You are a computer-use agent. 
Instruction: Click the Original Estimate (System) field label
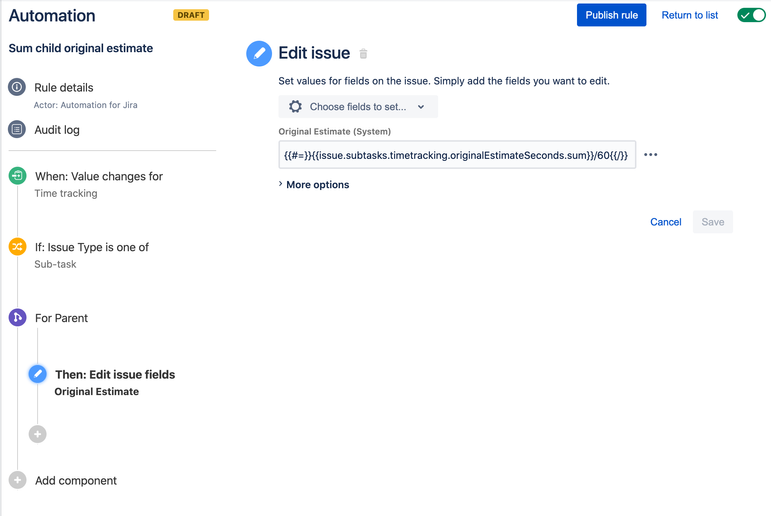pyautogui.click(x=334, y=131)
